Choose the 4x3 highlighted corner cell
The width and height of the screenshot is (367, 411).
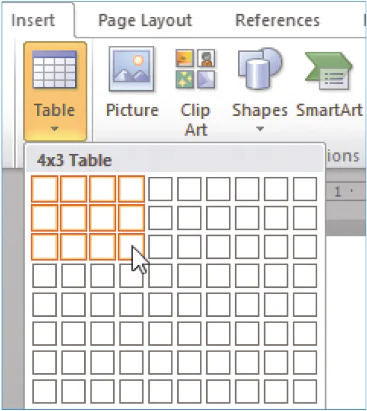131,247
